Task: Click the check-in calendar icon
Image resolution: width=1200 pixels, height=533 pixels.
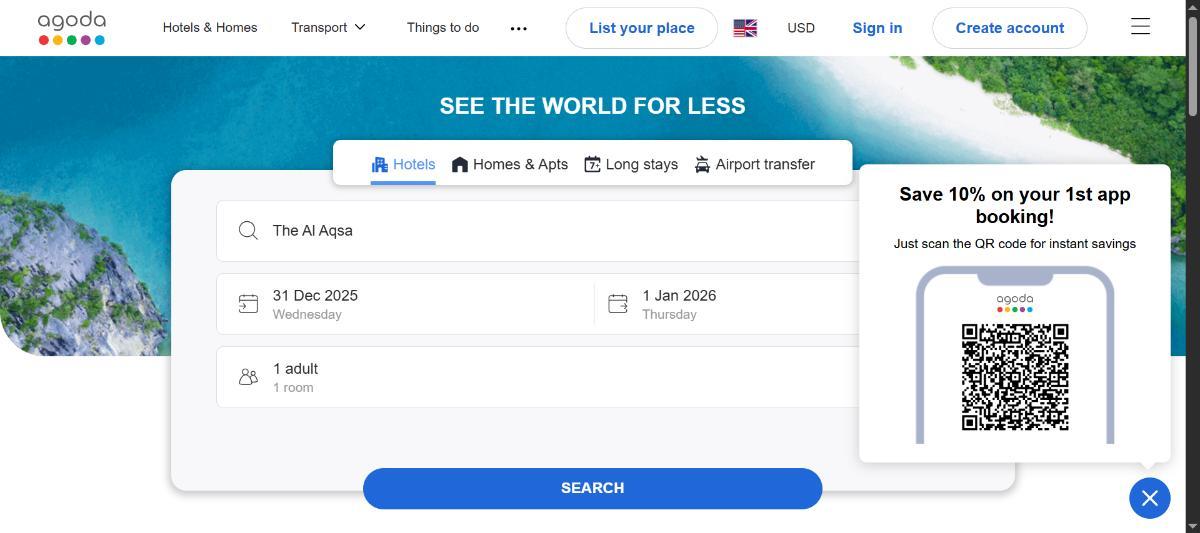Action: click(x=248, y=304)
